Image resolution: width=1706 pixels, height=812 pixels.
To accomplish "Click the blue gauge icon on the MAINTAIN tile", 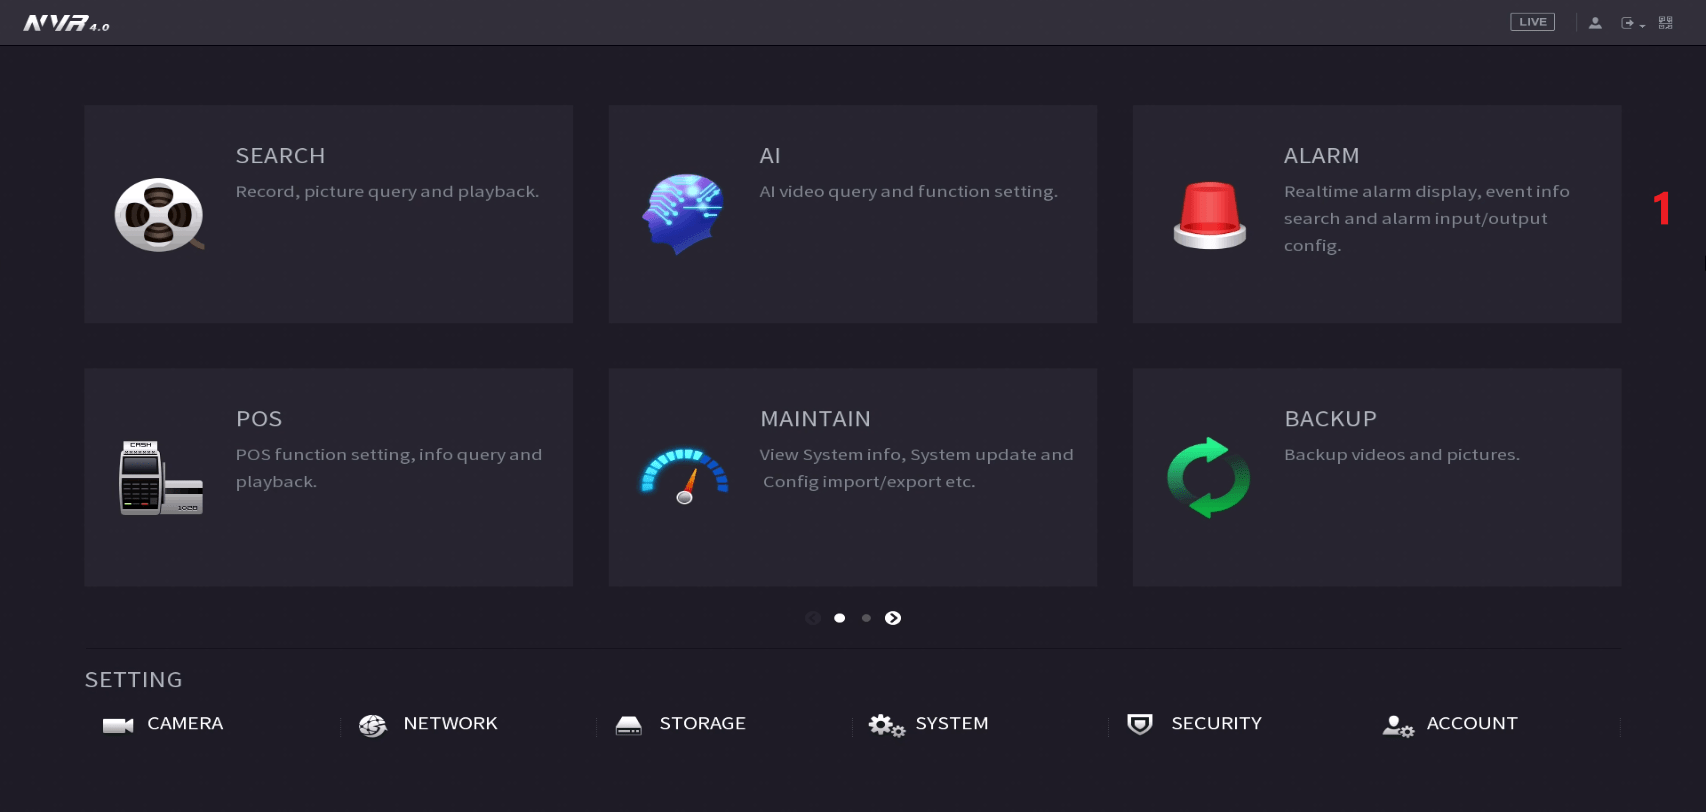I will 685,476.
